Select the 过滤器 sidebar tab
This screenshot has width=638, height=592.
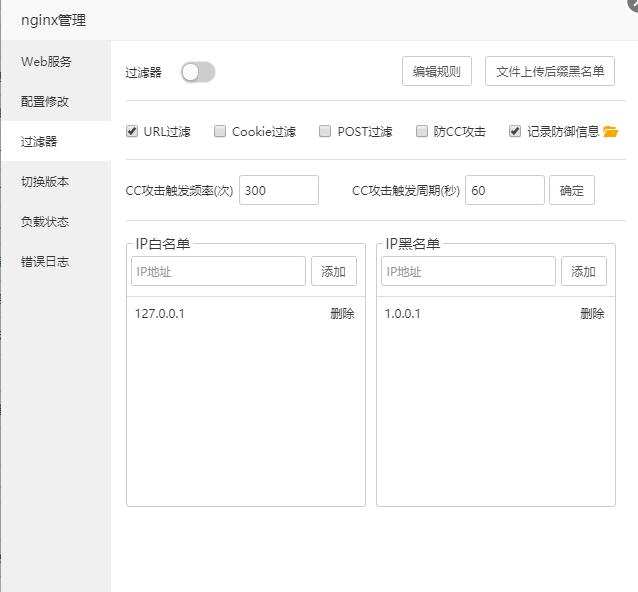[x=56, y=141]
